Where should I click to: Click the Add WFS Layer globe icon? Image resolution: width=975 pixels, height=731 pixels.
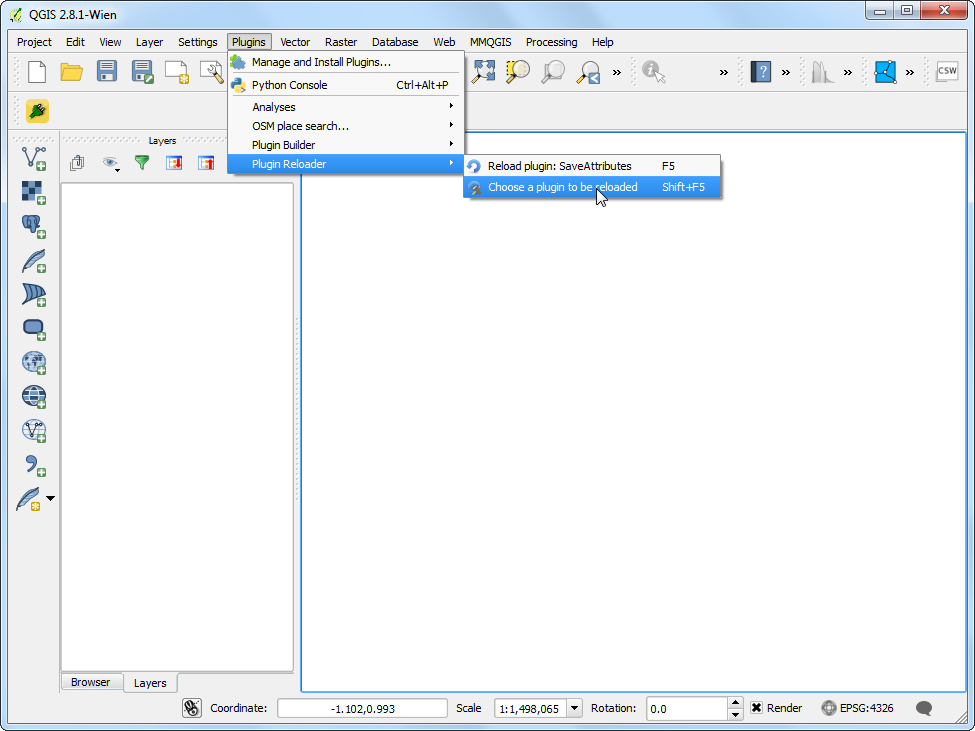(x=34, y=430)
